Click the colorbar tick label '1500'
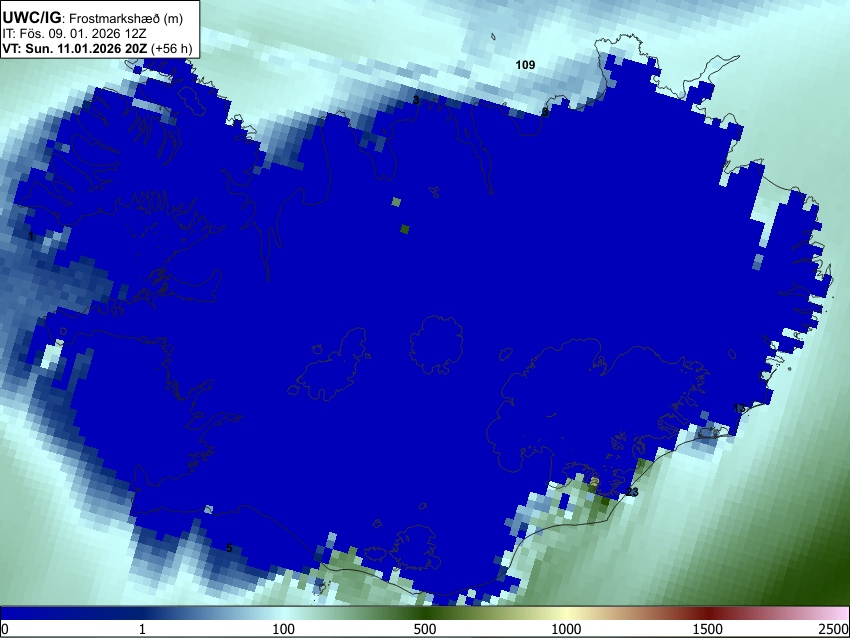Image resolution: width=850 pixels, height=638 pixels. [707, 629]
